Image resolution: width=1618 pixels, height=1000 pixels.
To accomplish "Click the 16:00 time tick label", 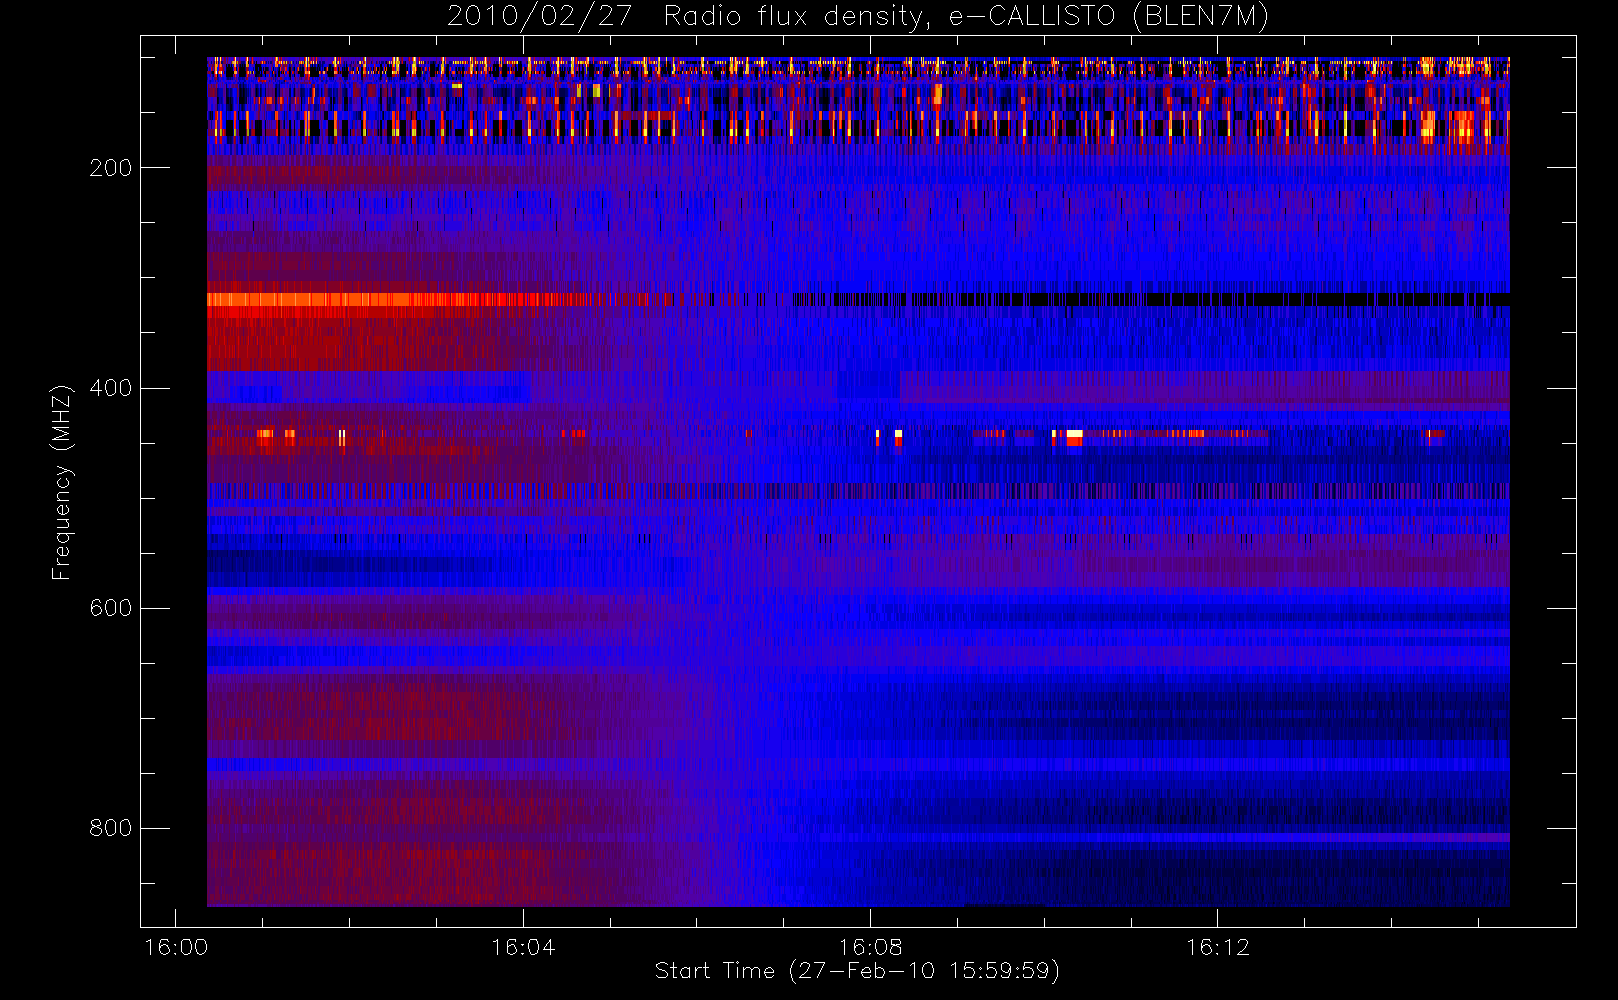I will [x=176, y=947].
